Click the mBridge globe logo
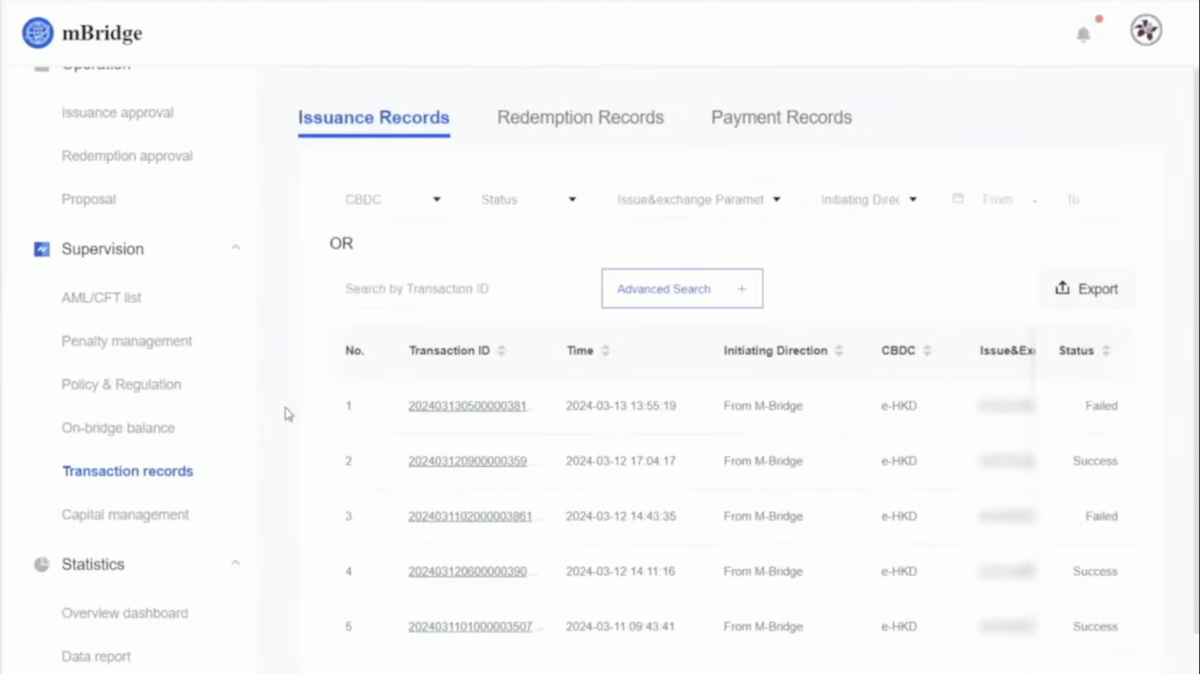The height and width of the screenshot is (678, 1200). (x=38, y=33)
